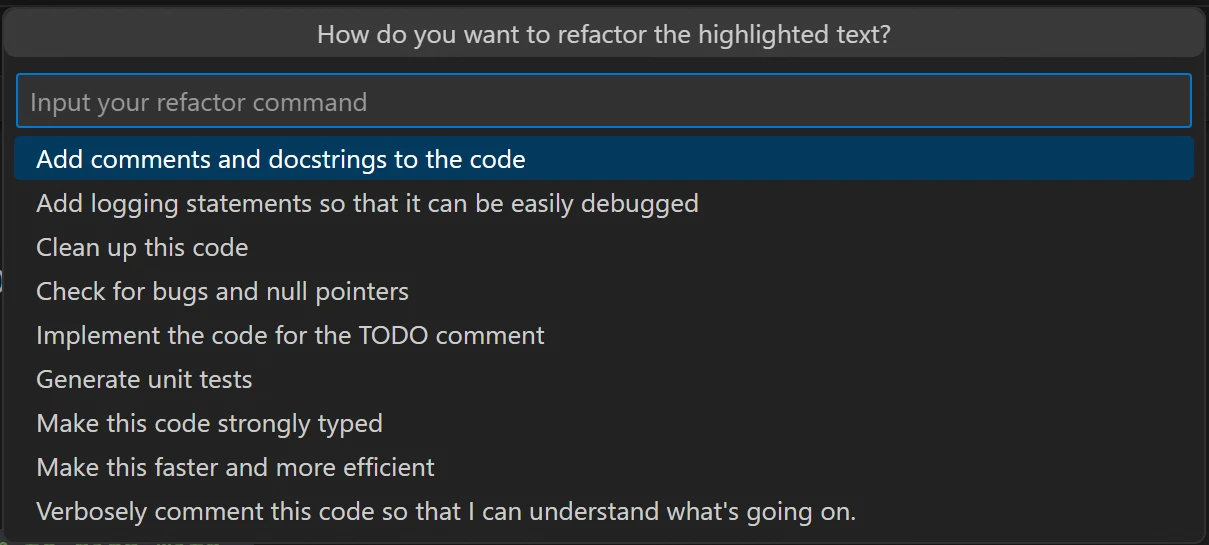Select 'Add comments and docstrings to the code'

[281, 159]
